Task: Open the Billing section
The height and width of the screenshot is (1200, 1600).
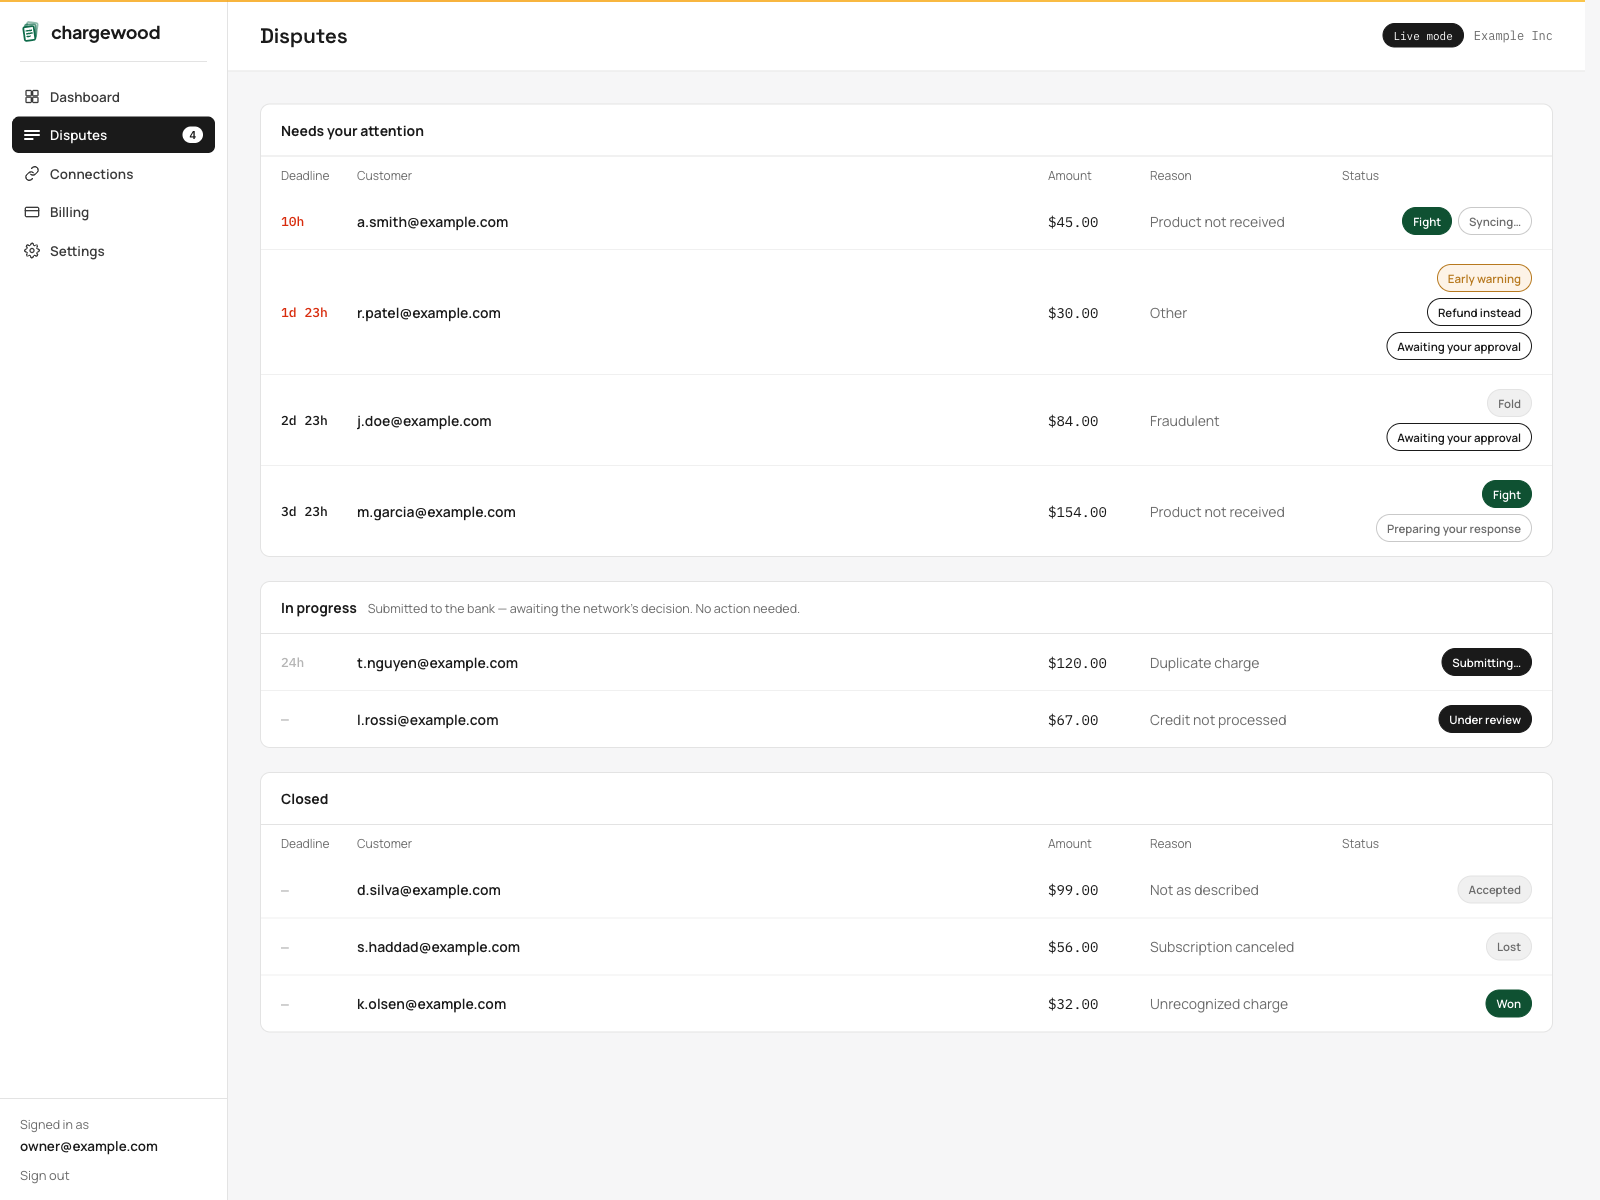Action: click(113, 212)
